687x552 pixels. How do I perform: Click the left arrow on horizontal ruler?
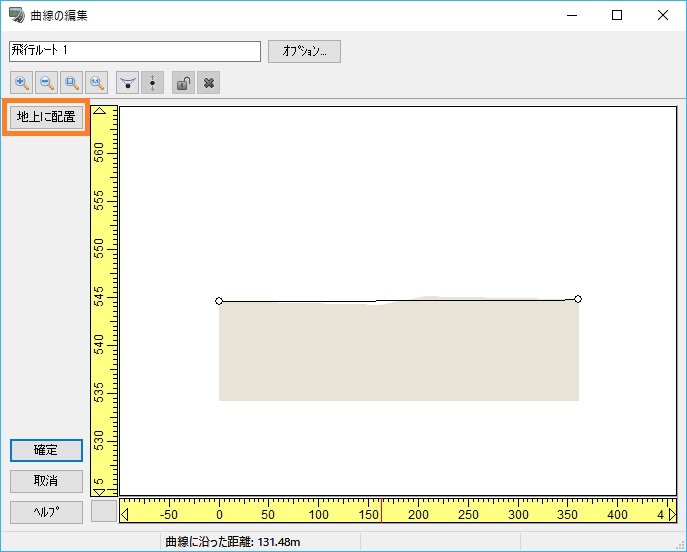(124, 514)
